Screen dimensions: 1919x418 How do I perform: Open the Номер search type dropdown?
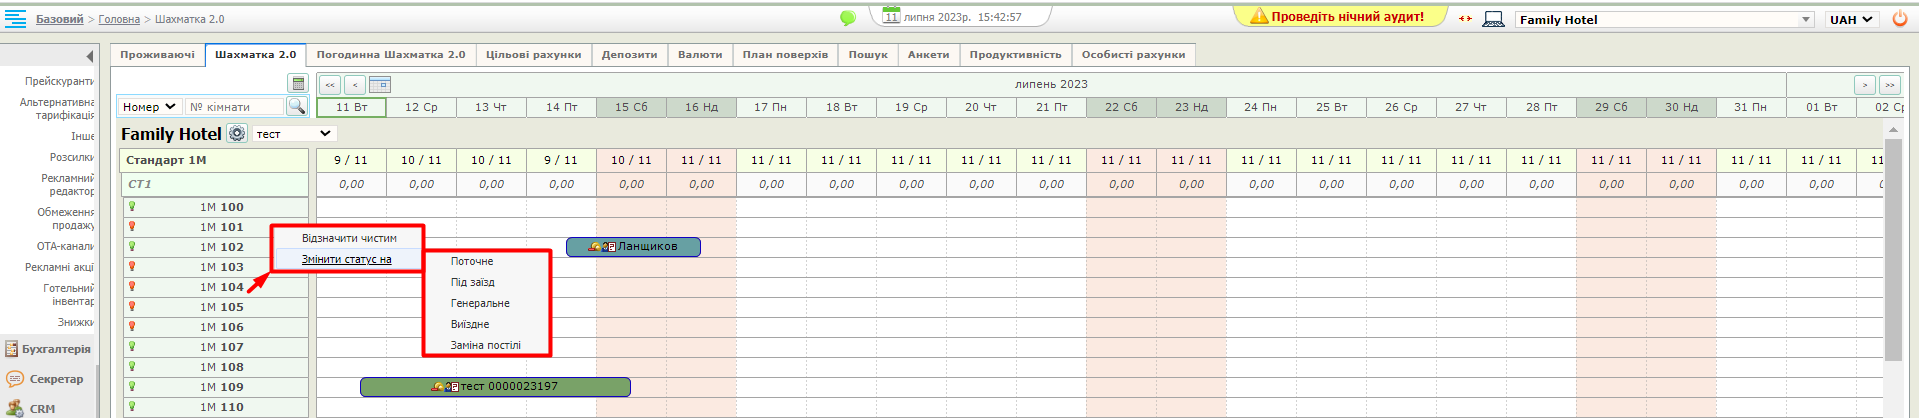[150, 106]
